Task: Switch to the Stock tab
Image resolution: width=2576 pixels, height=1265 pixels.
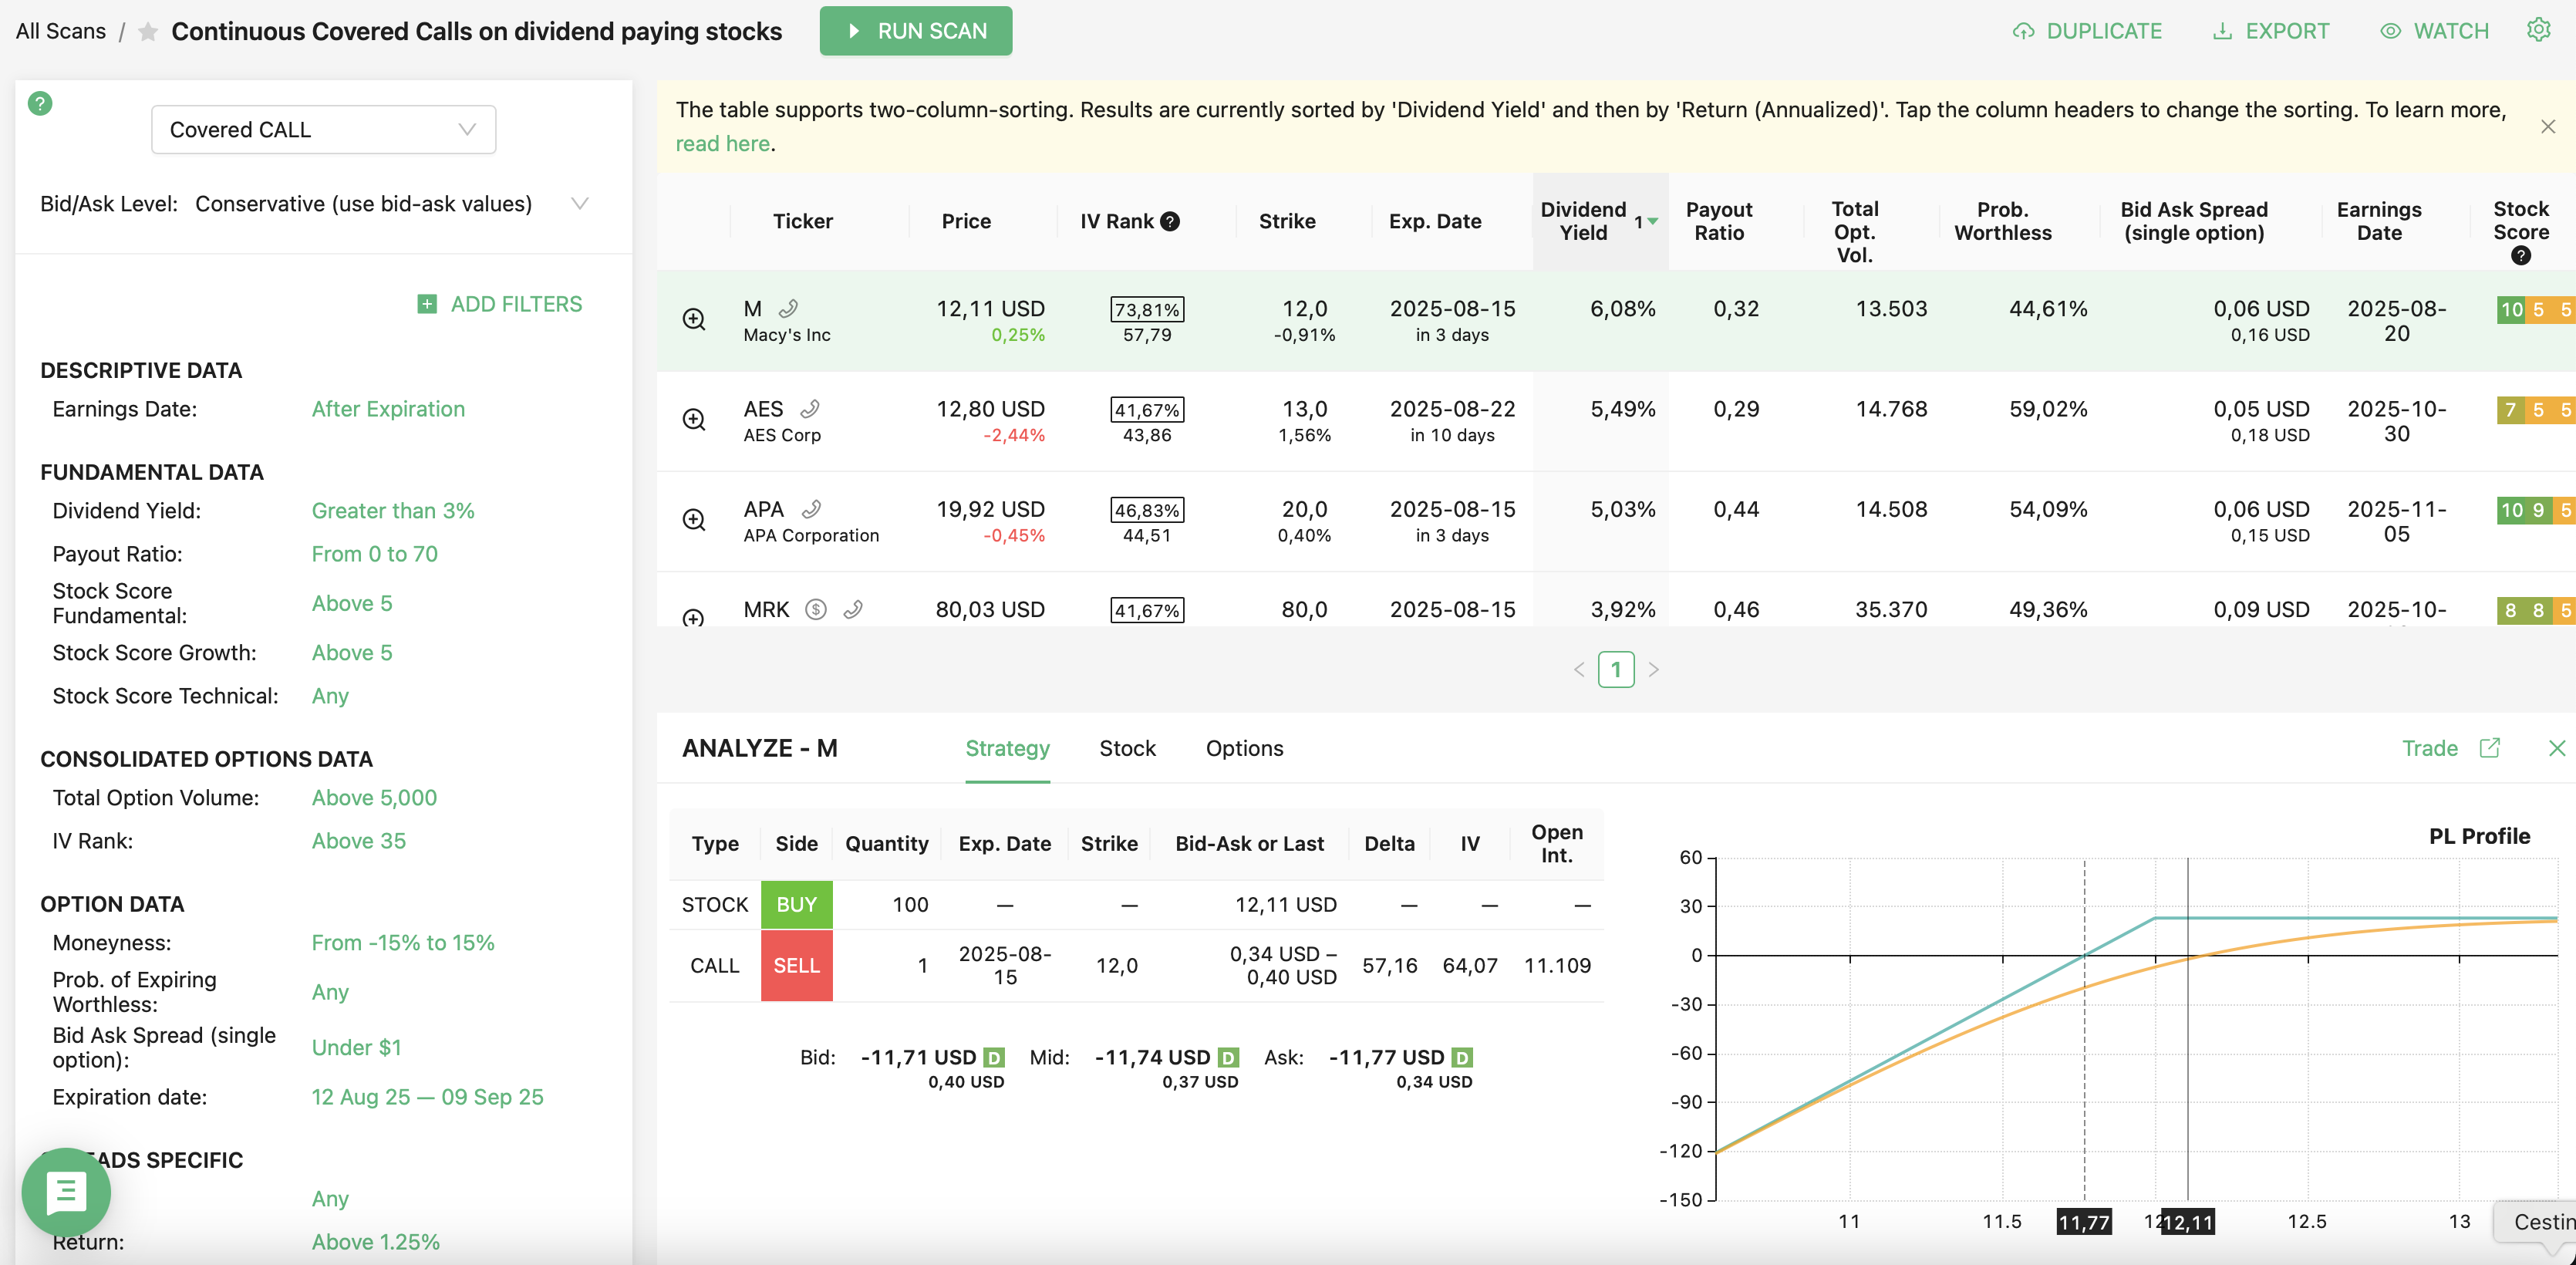Action: click(x=1127, y=748)
